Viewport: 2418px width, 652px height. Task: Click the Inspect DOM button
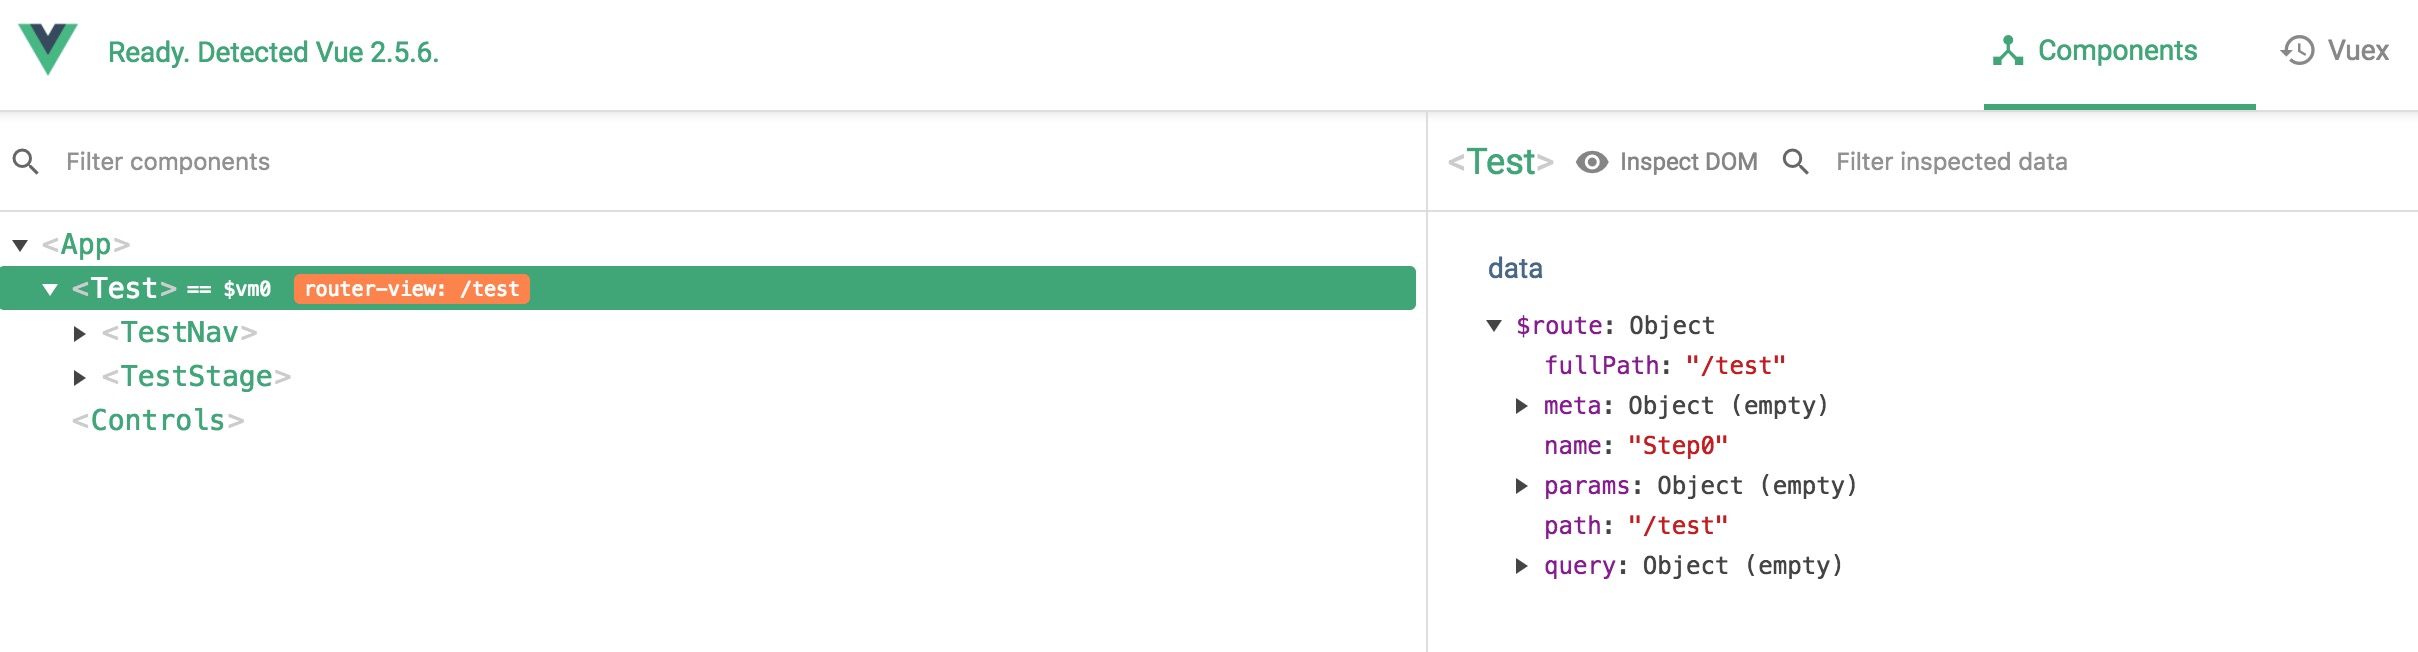1667,162
